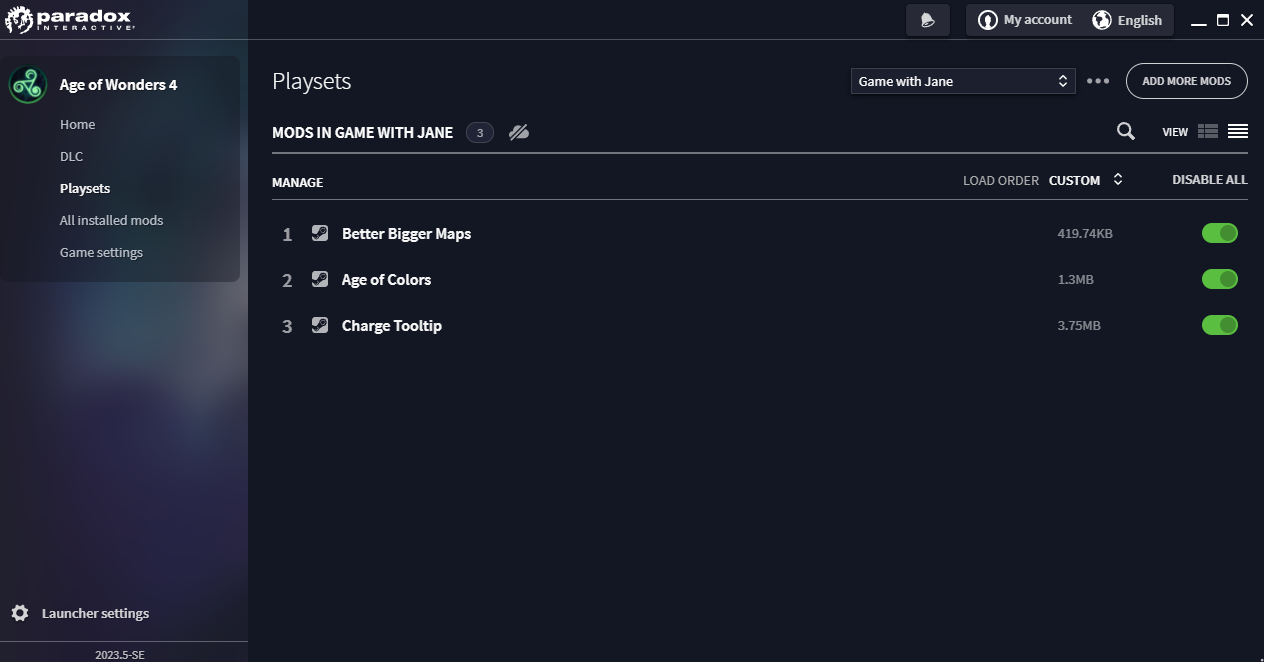Image resolution: width=1264 pixels, height=662 pixels.
Task: Turn off the Charge Tooltip mod switch
Action: click(1219, 325)
